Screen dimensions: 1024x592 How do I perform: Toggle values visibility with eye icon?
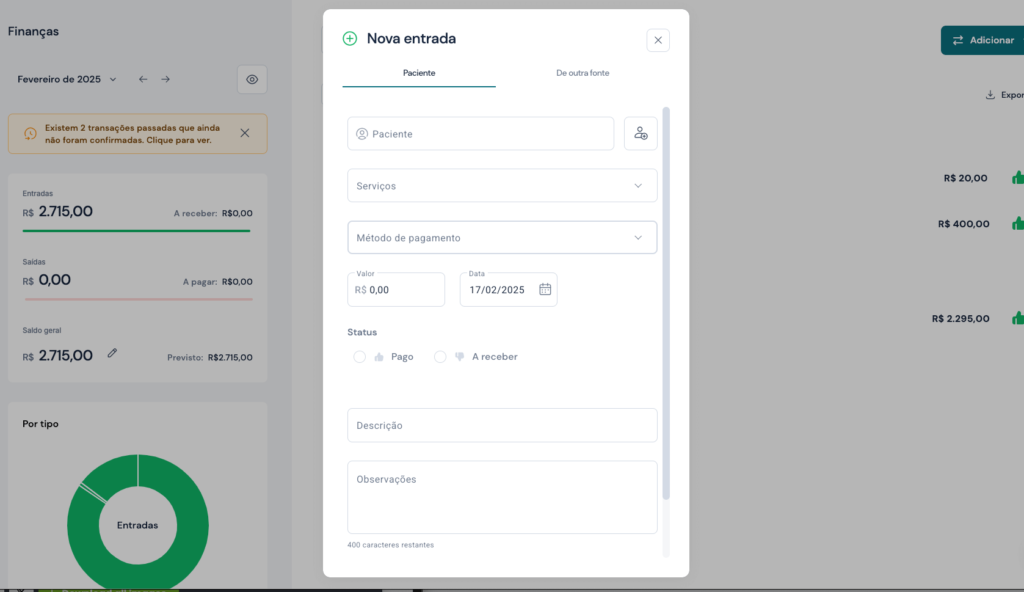pyautogui.click(x=252, y=79)
